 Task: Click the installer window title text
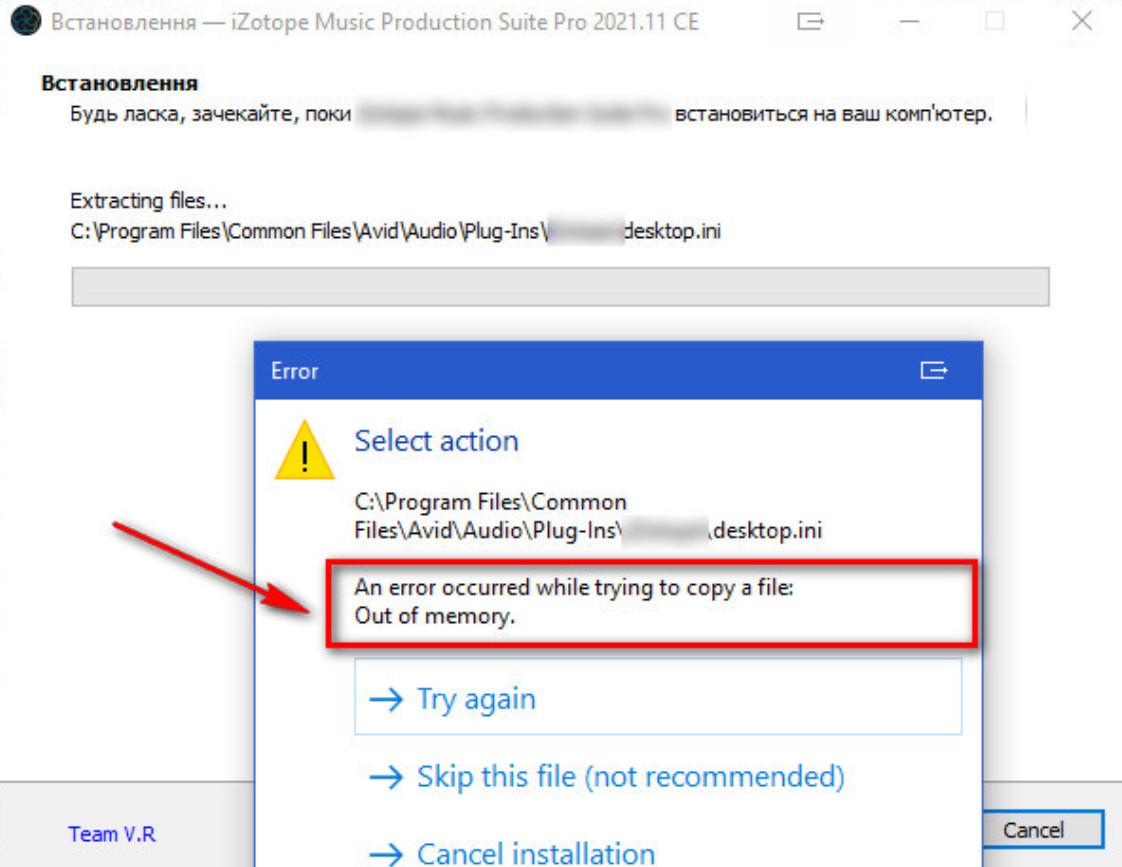tap(375, 22)
